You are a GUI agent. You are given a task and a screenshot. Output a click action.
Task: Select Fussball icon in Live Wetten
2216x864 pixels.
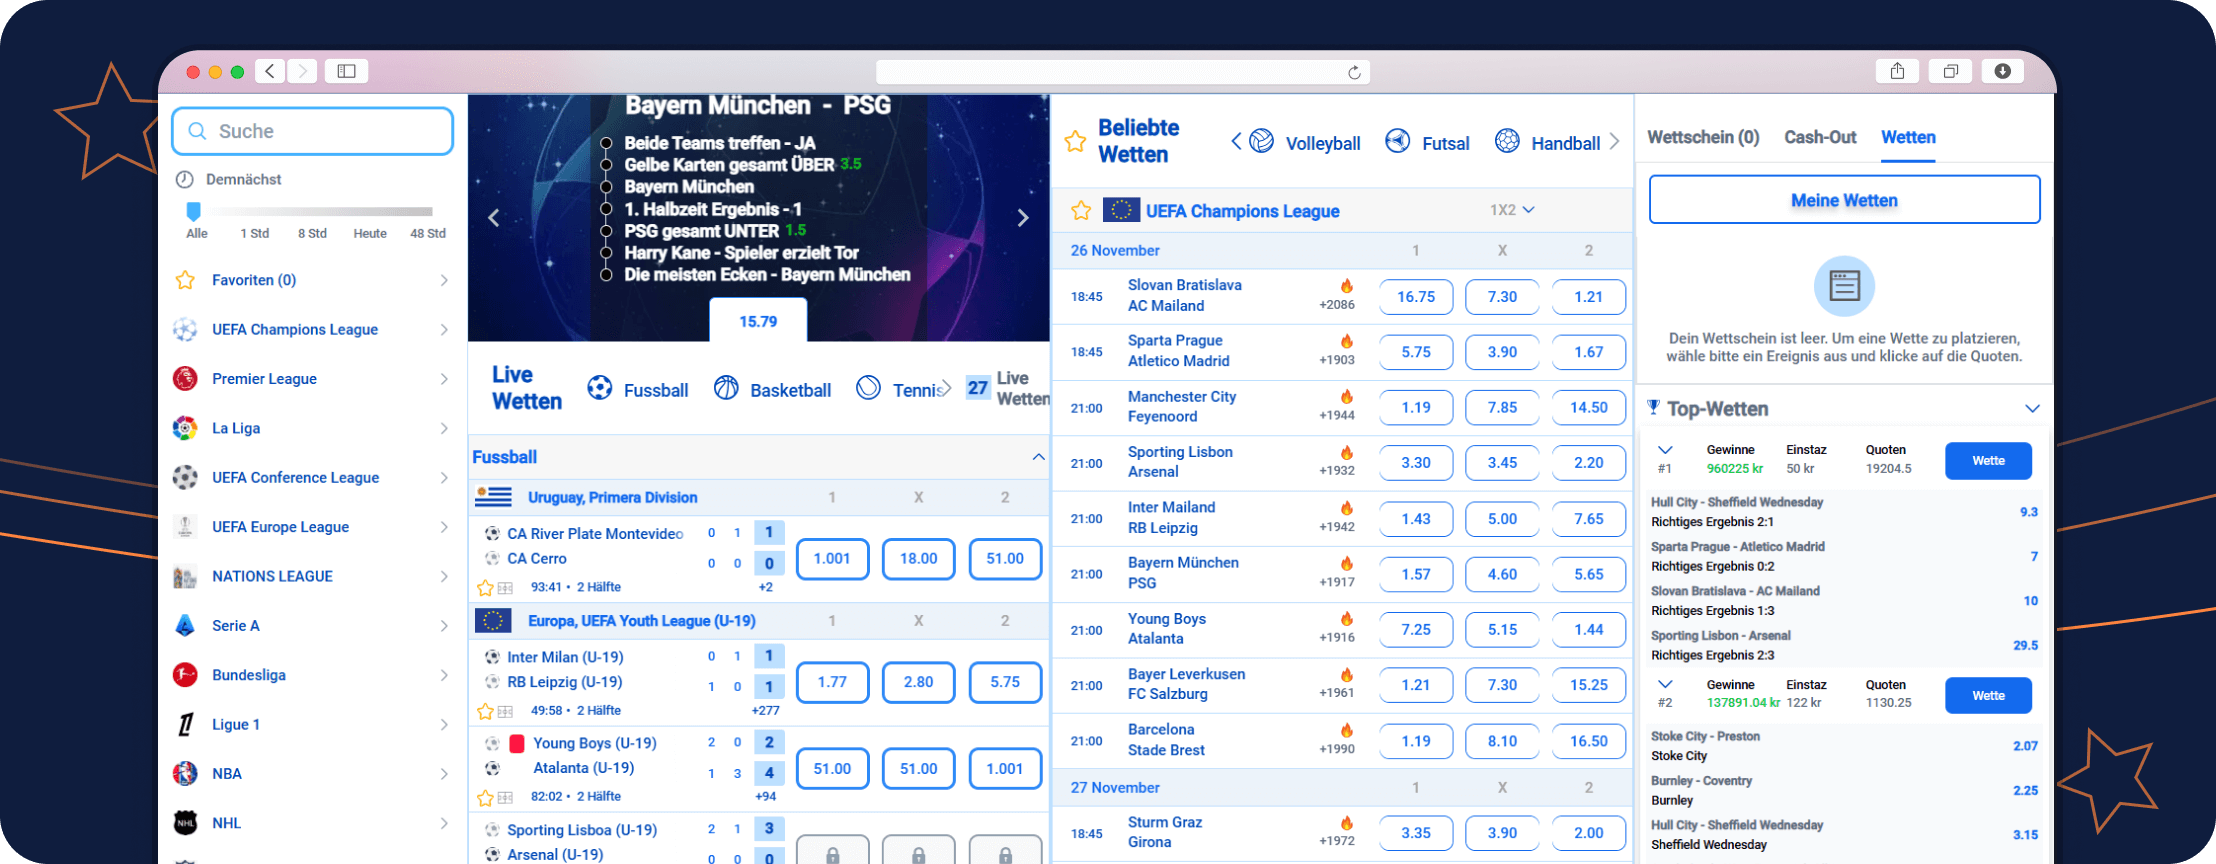pos(599,388)
